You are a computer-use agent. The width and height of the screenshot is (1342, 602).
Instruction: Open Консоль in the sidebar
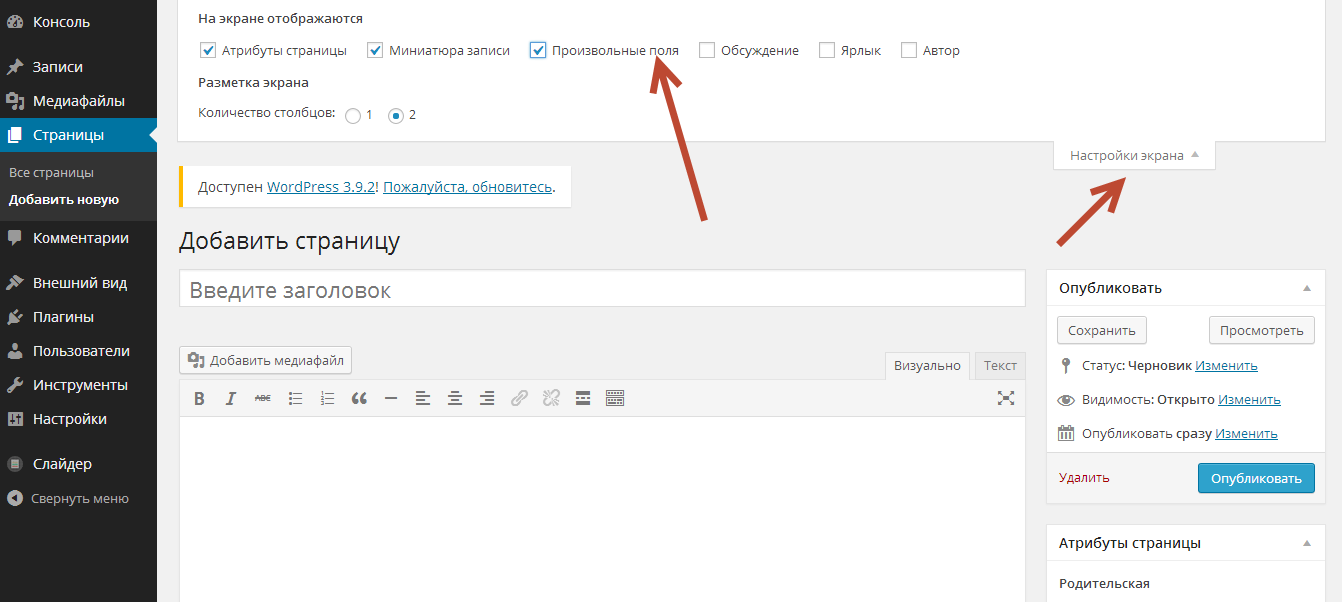(78, 21)
